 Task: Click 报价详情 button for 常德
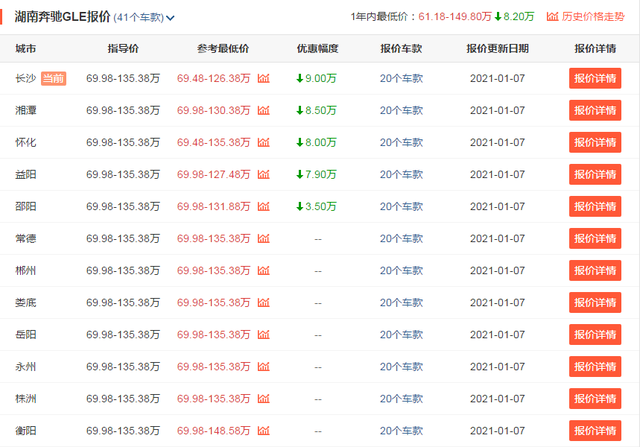[595, 238]
